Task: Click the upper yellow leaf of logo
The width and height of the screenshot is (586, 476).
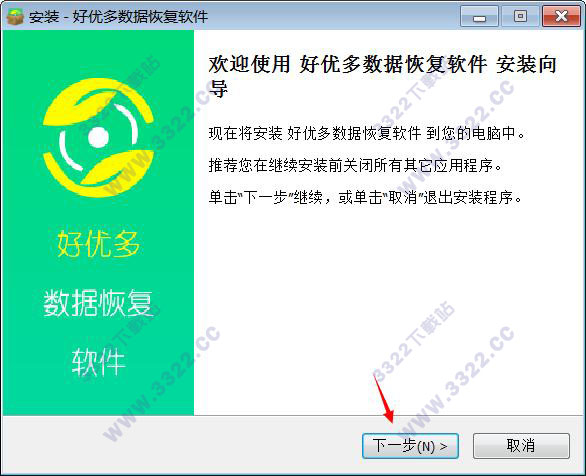Action: [98, 101]
